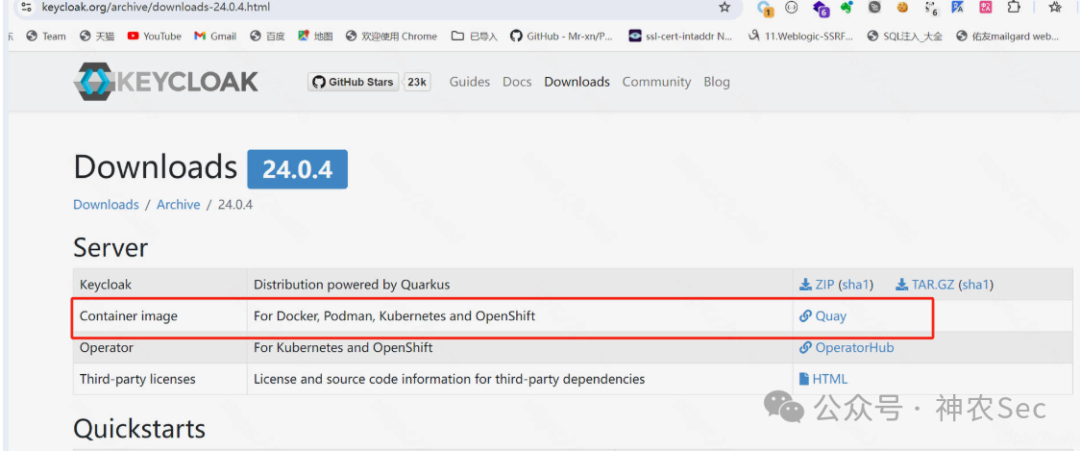Click the Downloads page heading
Screen dimensions: 1080x451
coord(156,167)
